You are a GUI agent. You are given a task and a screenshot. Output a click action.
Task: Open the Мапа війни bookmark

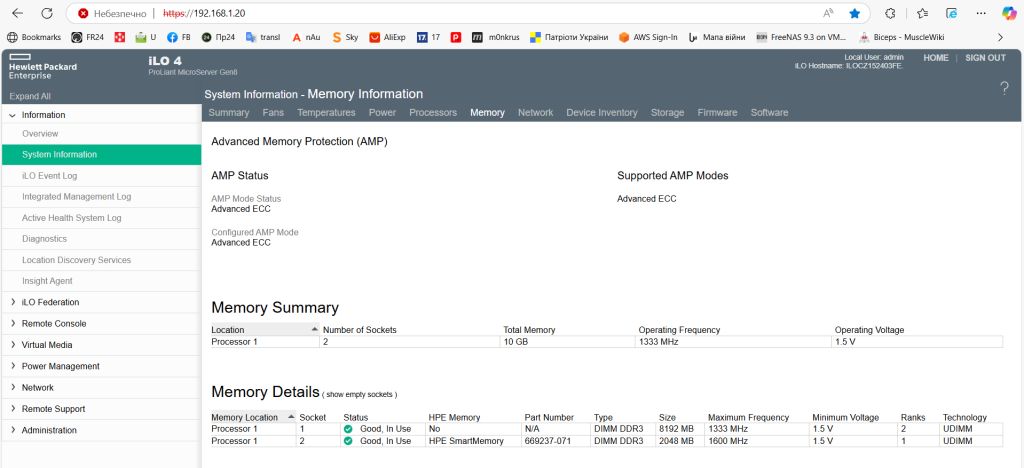[717, 37]
